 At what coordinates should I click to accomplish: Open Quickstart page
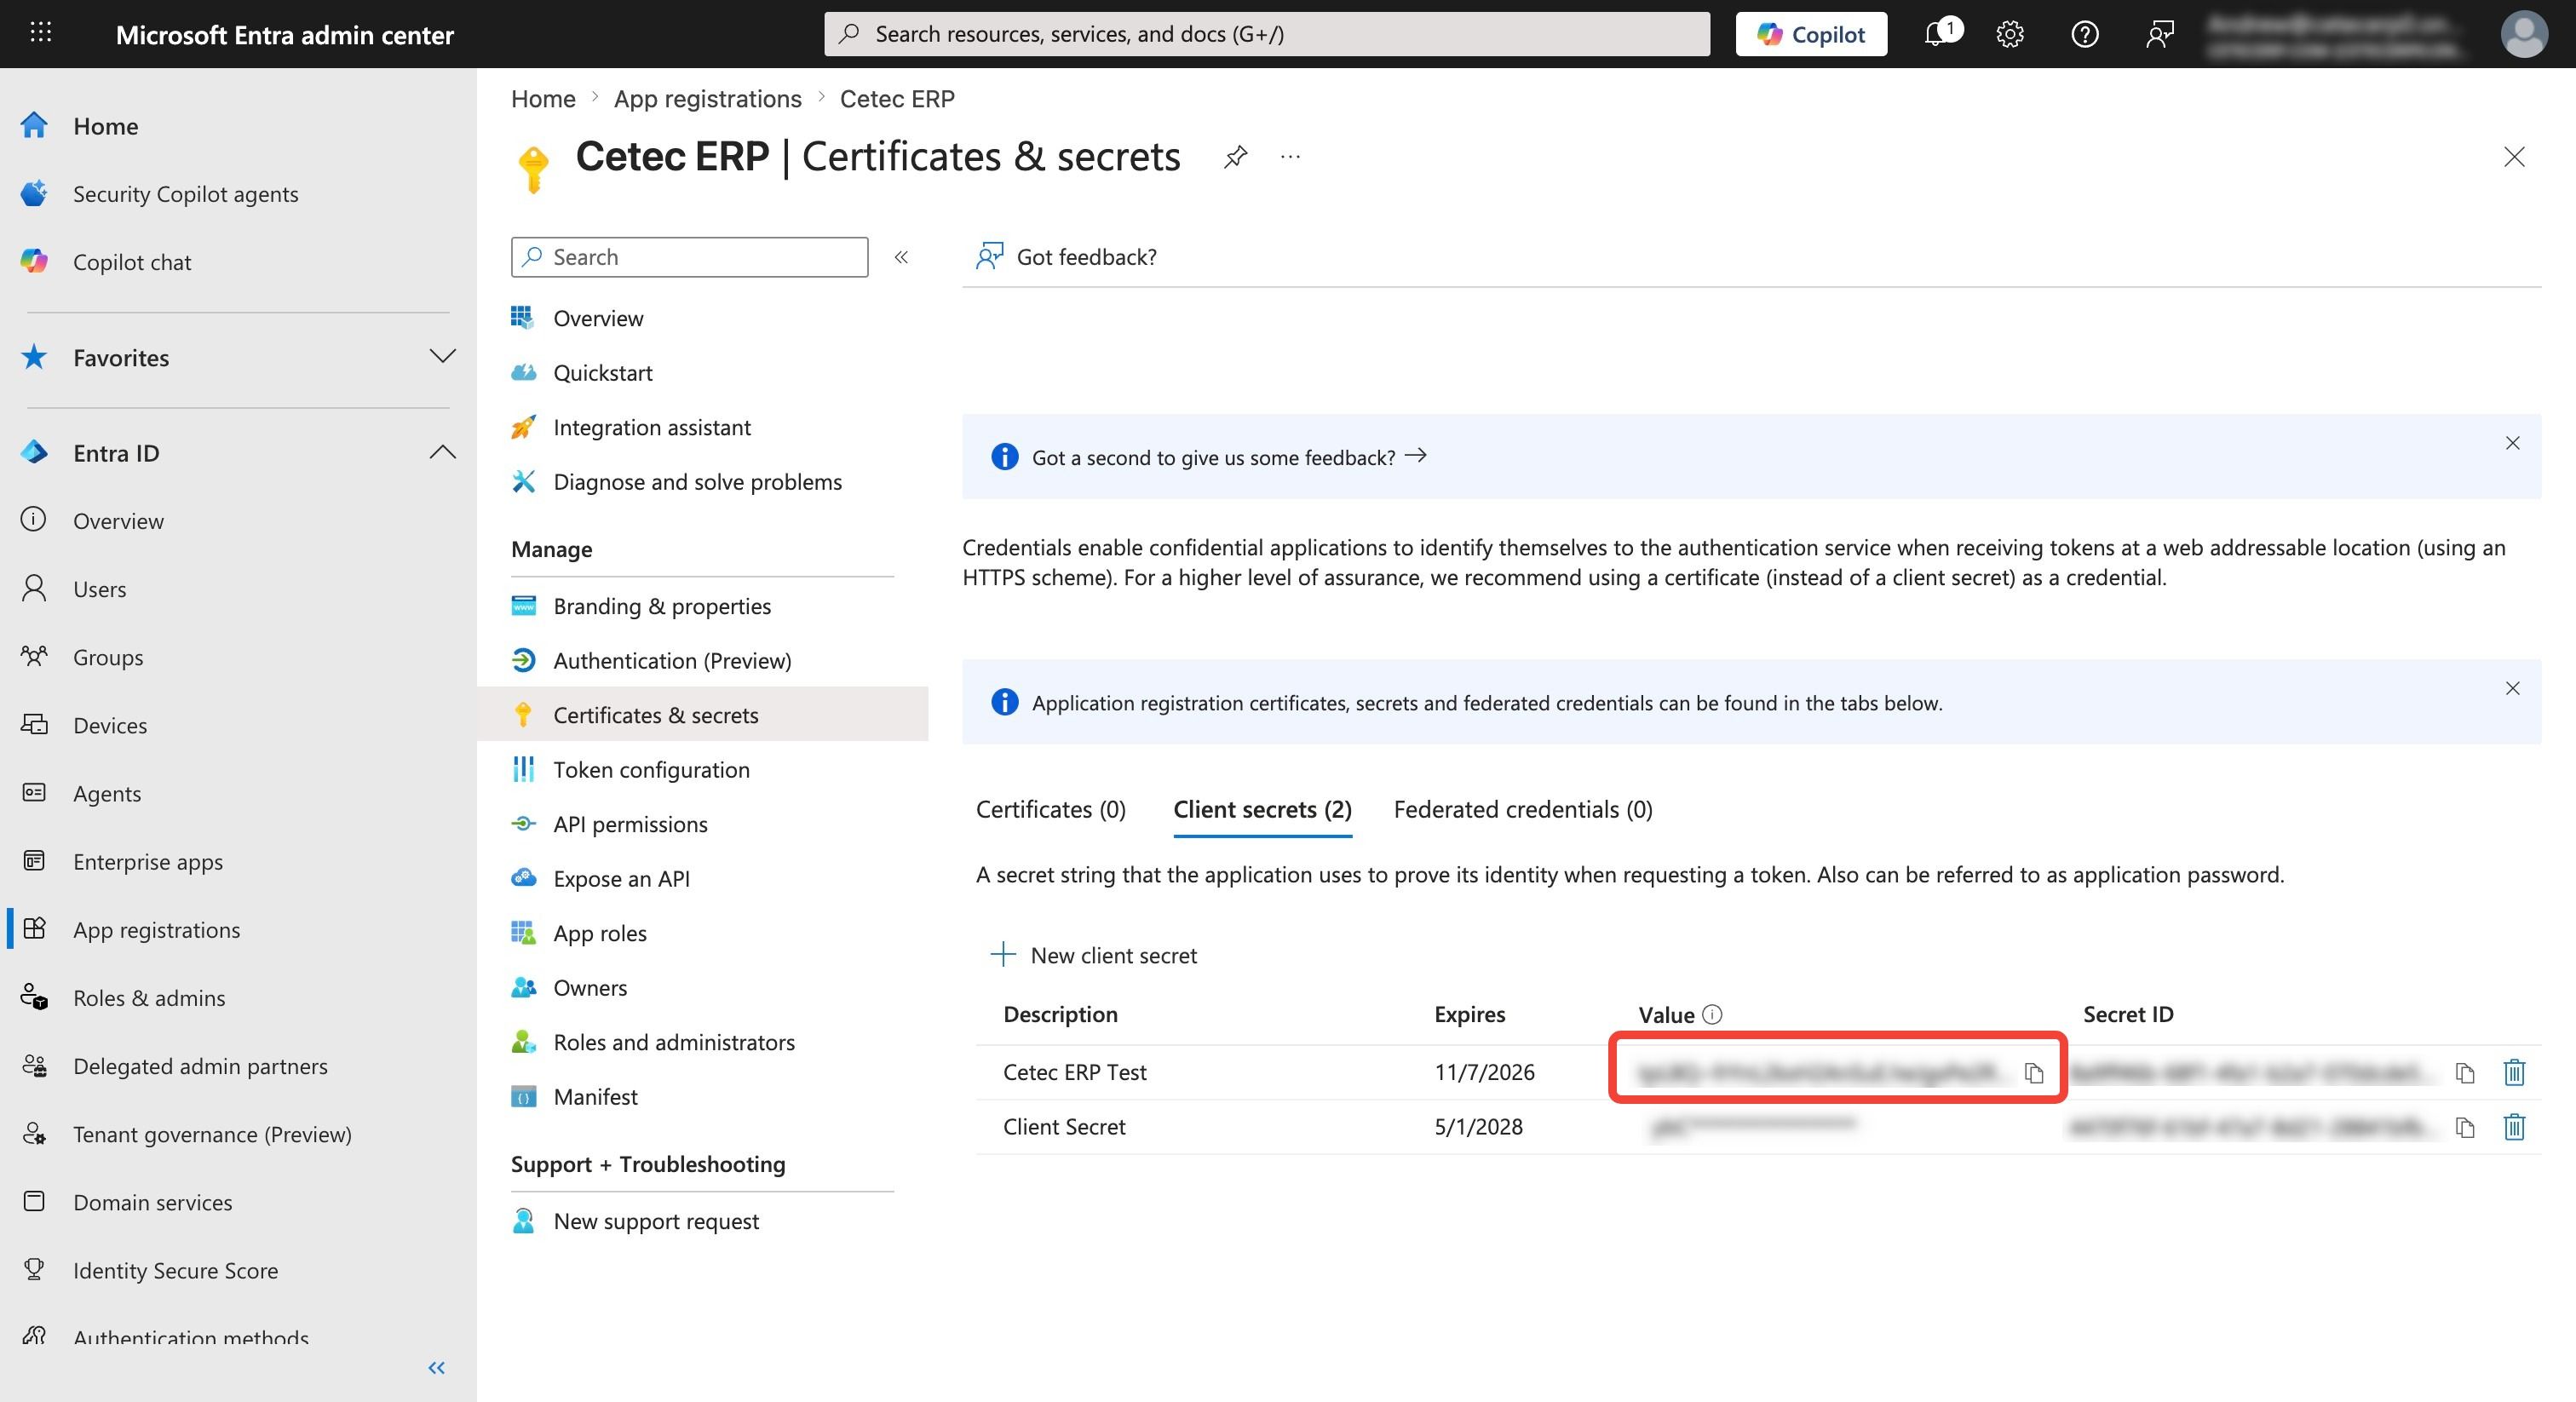pyautogui.click(x=603, y=373)
